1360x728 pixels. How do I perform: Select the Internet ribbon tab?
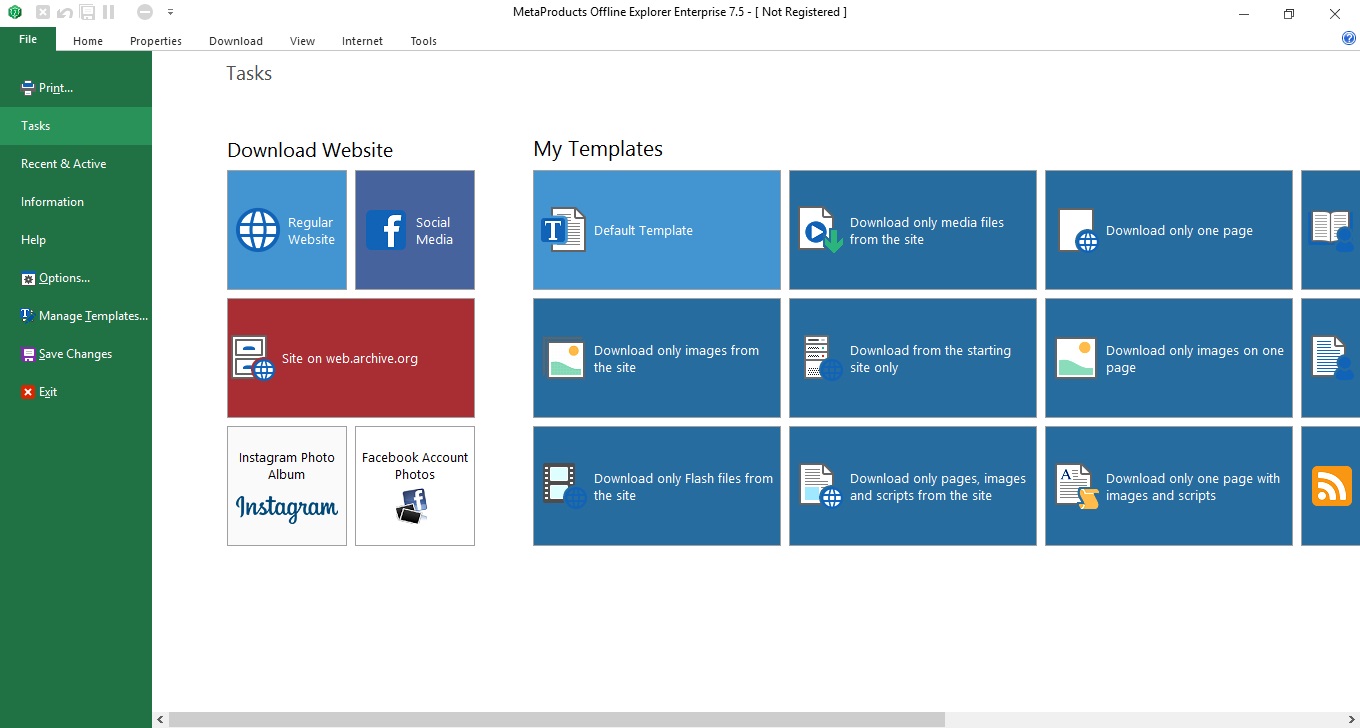click(362, 41)
